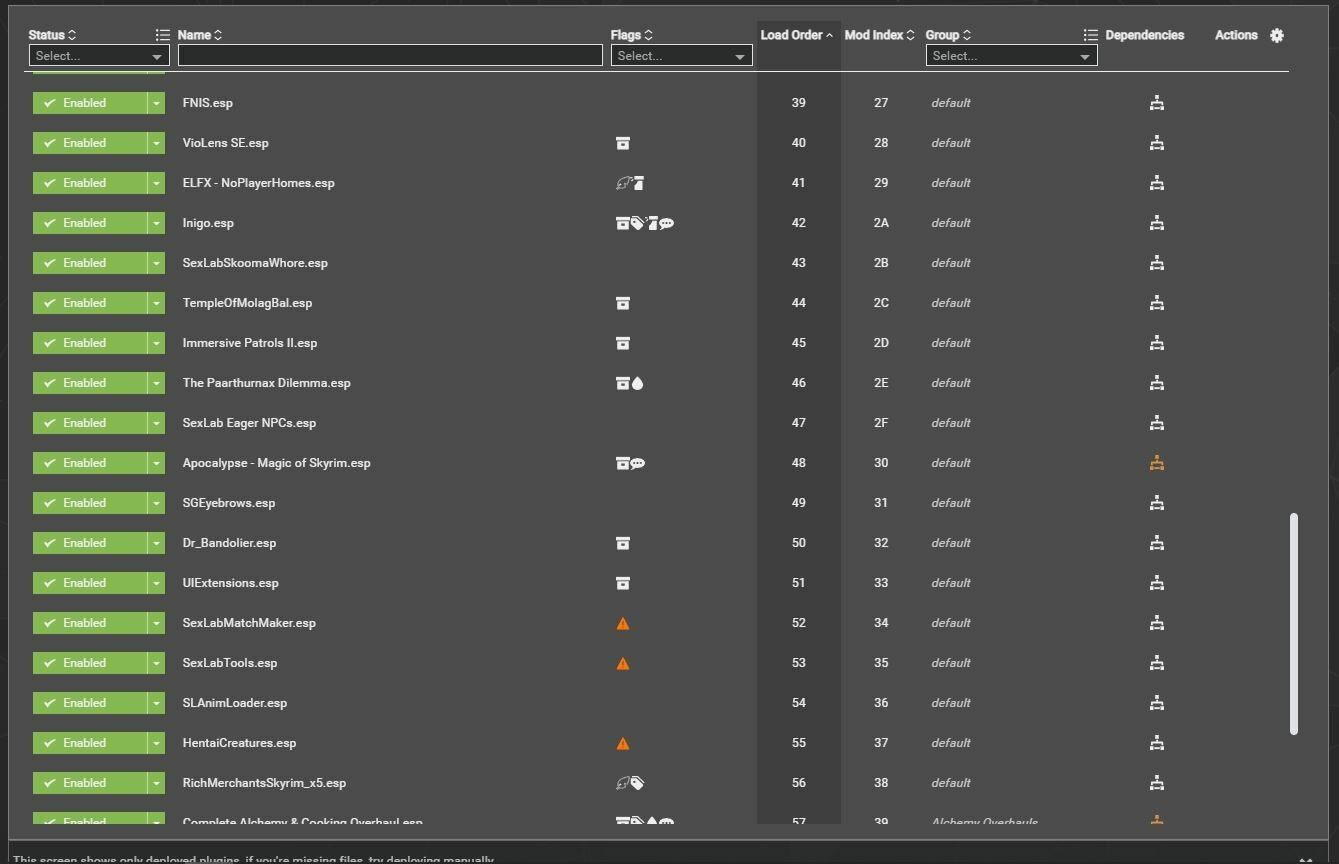Open status dropdown arrow for TempleOfMolagBal.esp
Viewport: 1339px width, 864px height.
[x=156, y=303]
